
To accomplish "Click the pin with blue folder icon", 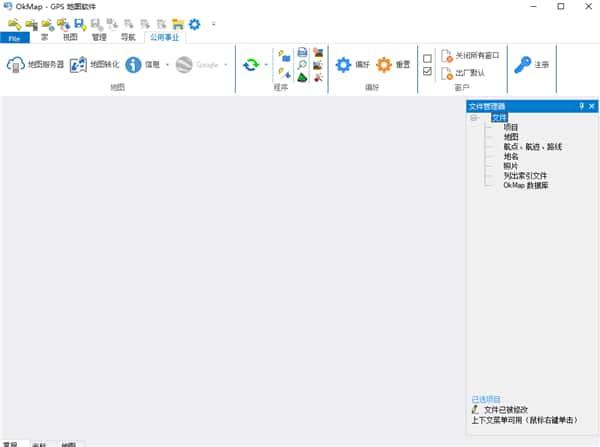I will pos(284,56).
